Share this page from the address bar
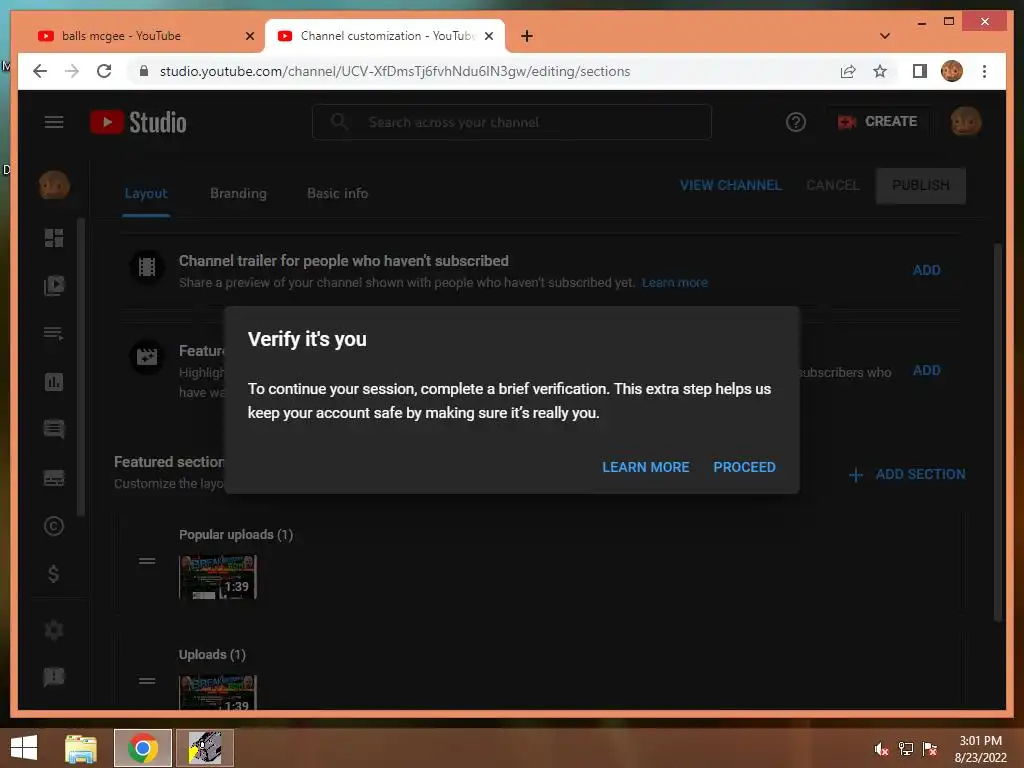This screenshot has width=1024, height=768. tap(848, 71)
